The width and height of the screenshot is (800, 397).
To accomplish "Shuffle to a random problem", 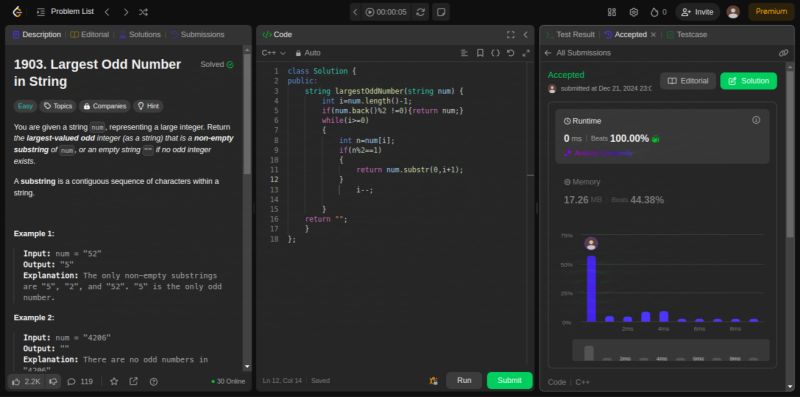I will pyautogui.click(x=143, y=12).
